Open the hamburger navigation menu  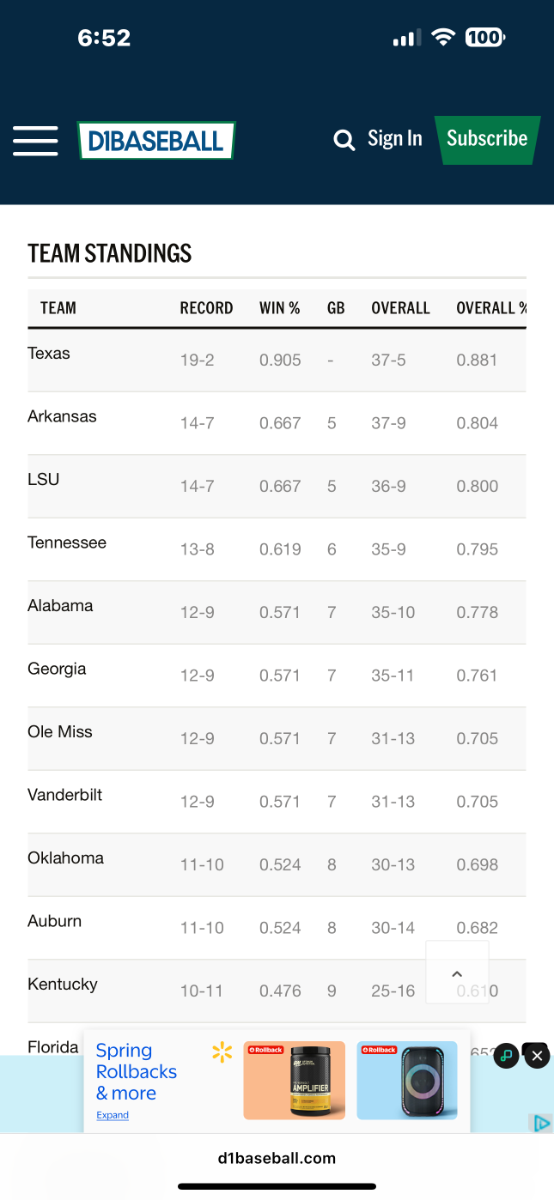35,140
